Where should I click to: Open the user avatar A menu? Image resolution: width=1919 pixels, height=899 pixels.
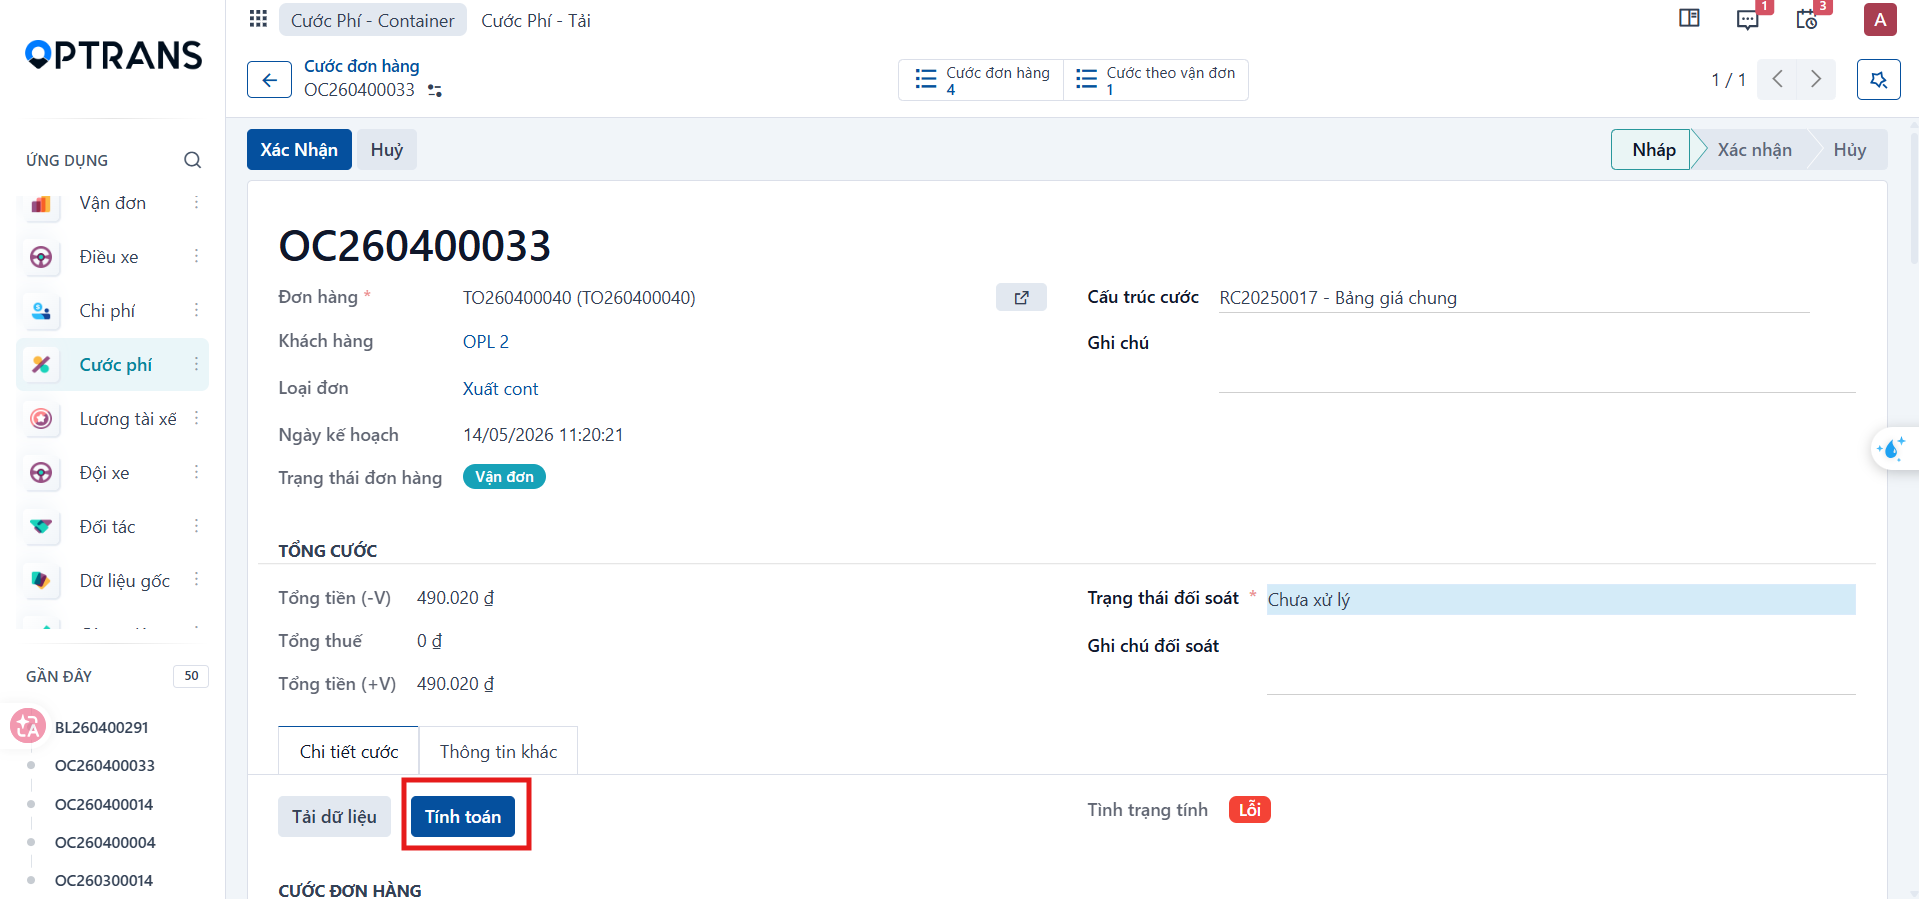pyautogui.click(x=1880, y=19)
